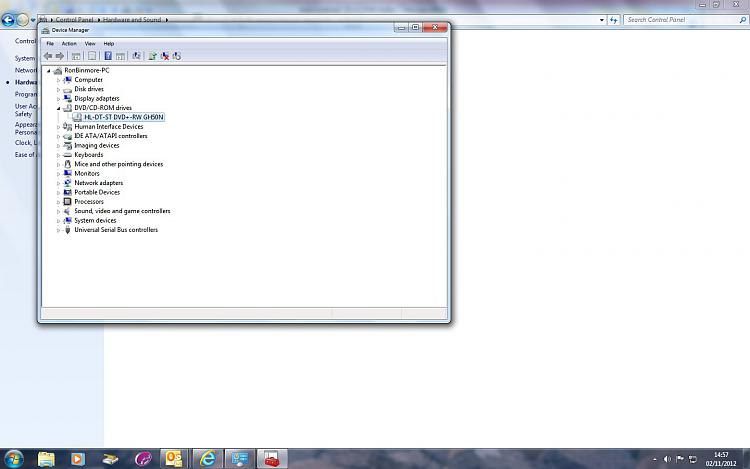Viewport: 750px width, 469px height.
Task: Click the Monitors category icon
Action: [67, 174]
